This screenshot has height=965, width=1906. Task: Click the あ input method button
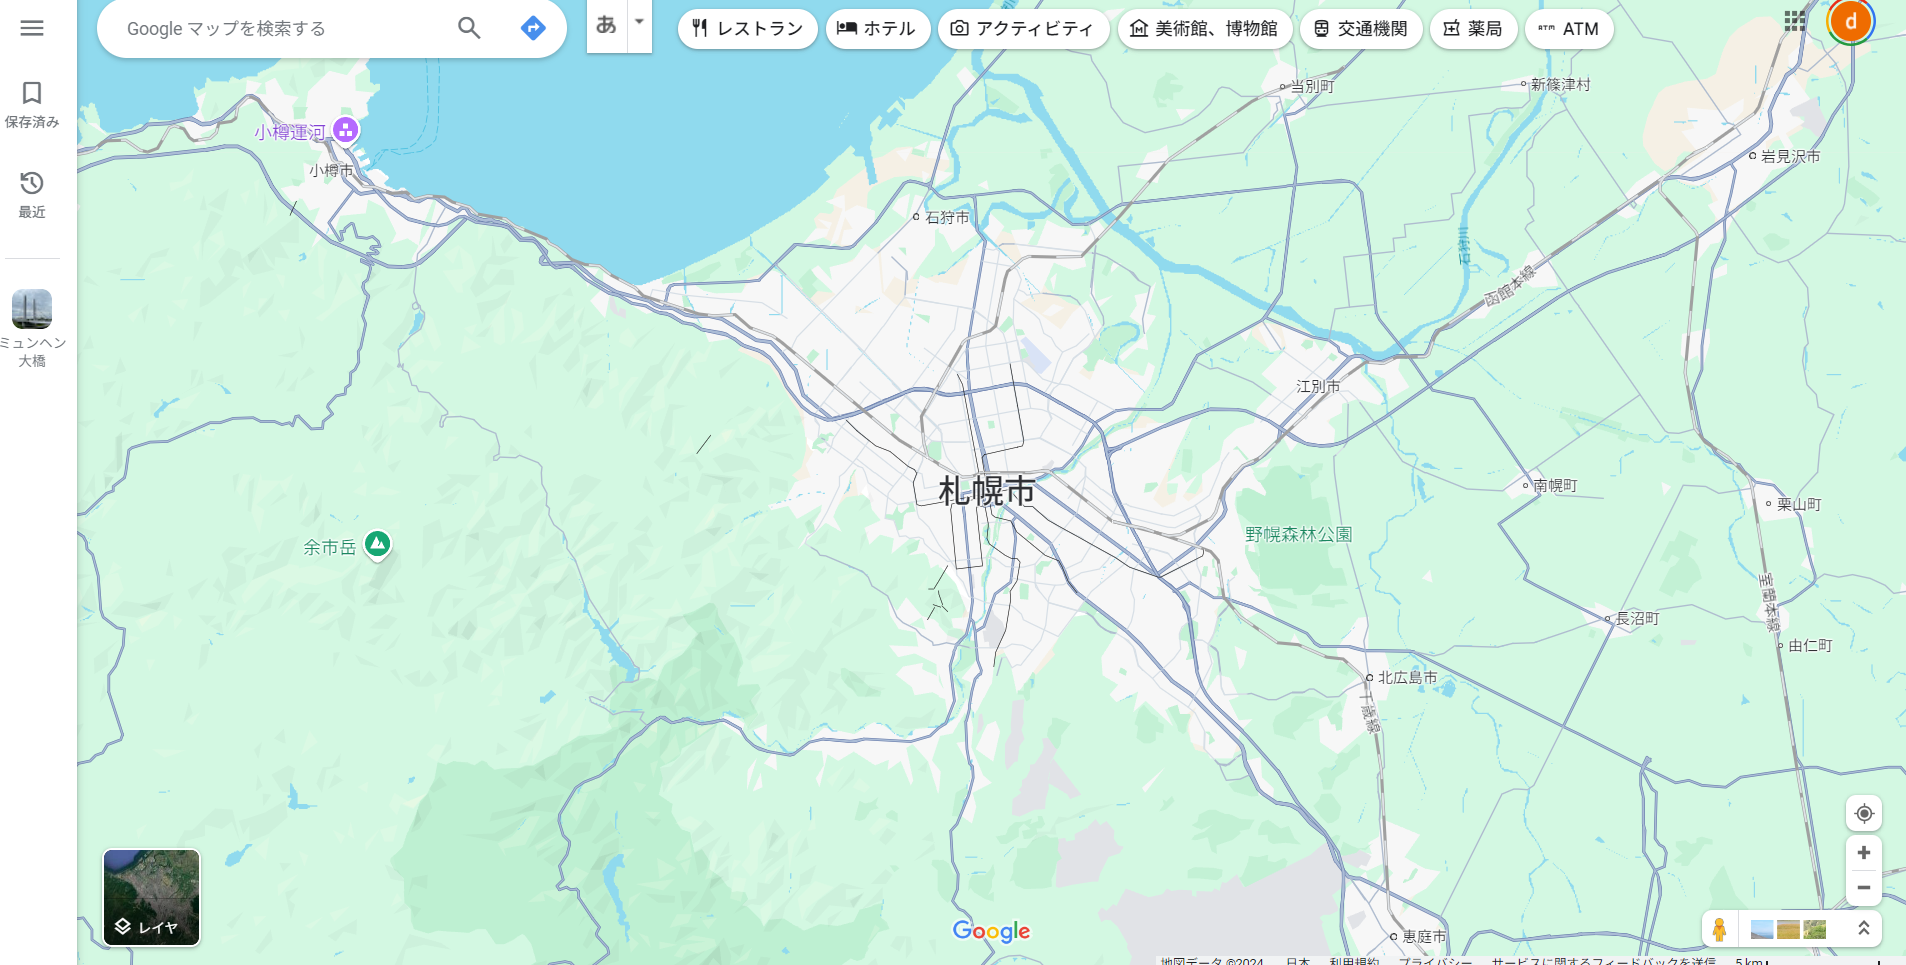[606, 25]
